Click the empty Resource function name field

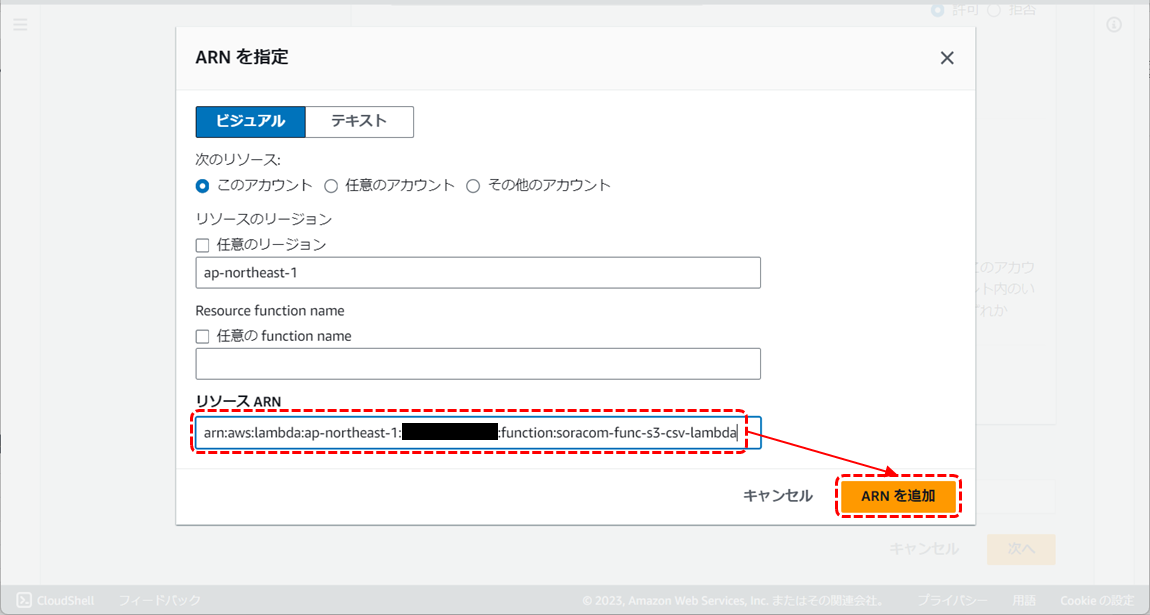pos(478,364)
